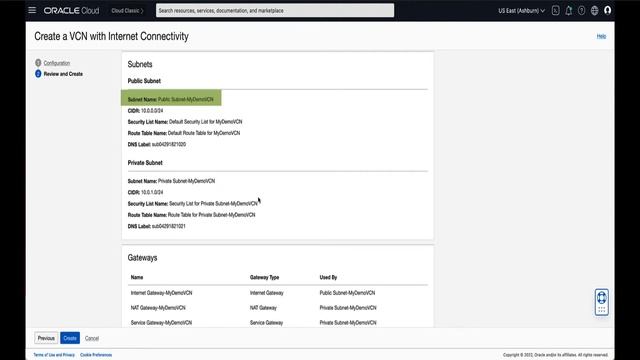The image size is (640, 360).
Task: Open the Help link
Action: click(x=601, y=36)
